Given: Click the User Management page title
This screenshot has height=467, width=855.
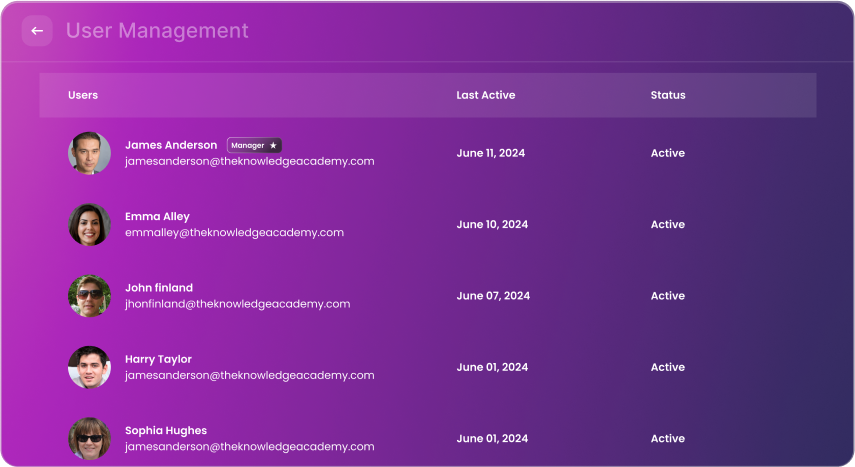Looking at the screenshot, I should (157, 31).
